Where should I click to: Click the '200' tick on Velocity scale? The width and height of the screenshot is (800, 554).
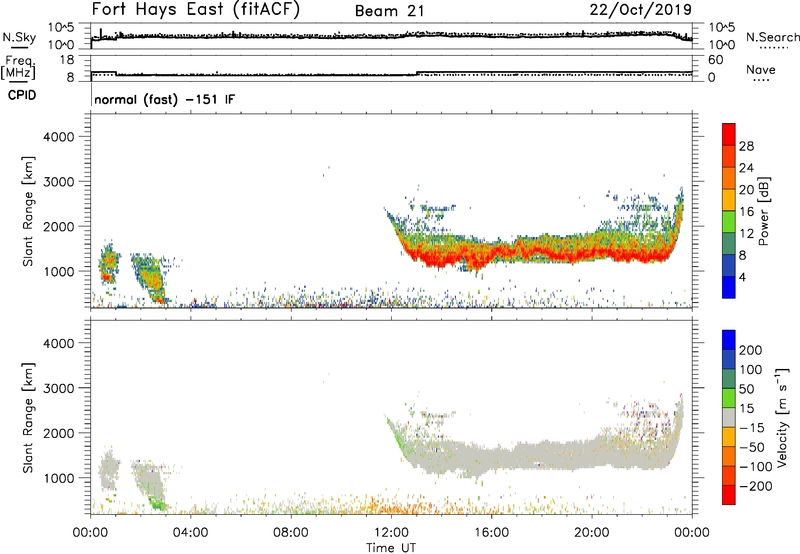click(x=751, y=350)
